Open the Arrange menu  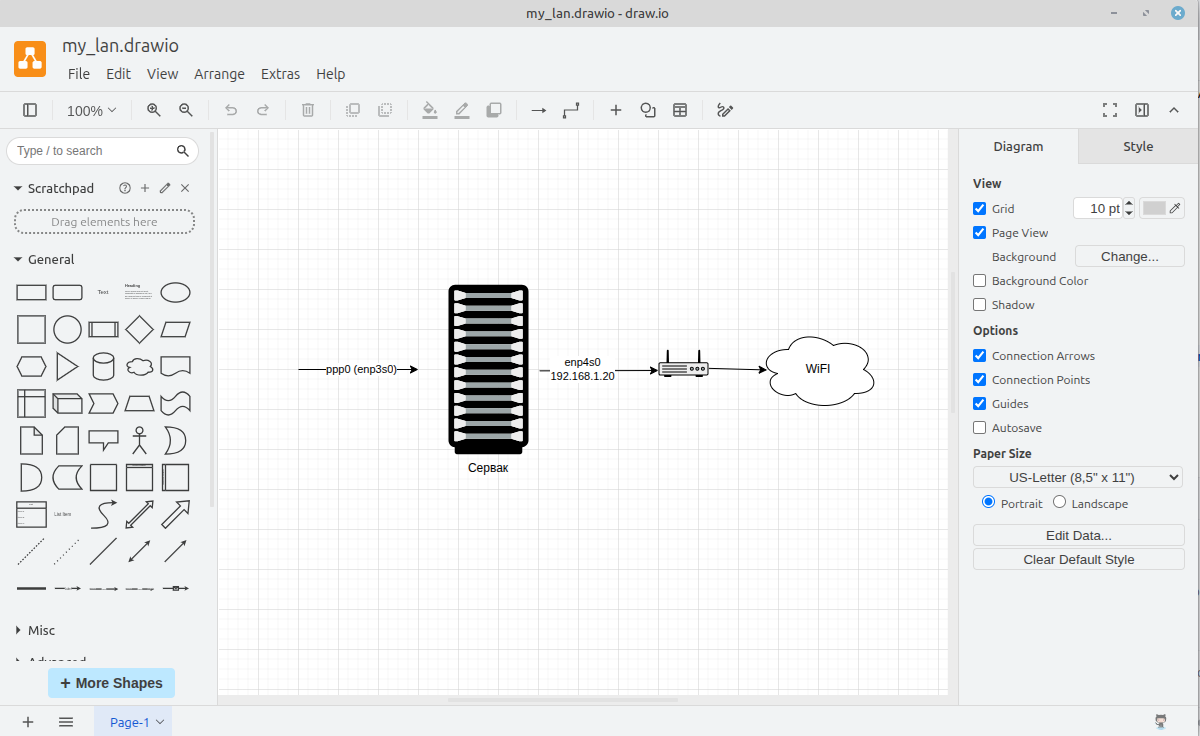point(219,74)
